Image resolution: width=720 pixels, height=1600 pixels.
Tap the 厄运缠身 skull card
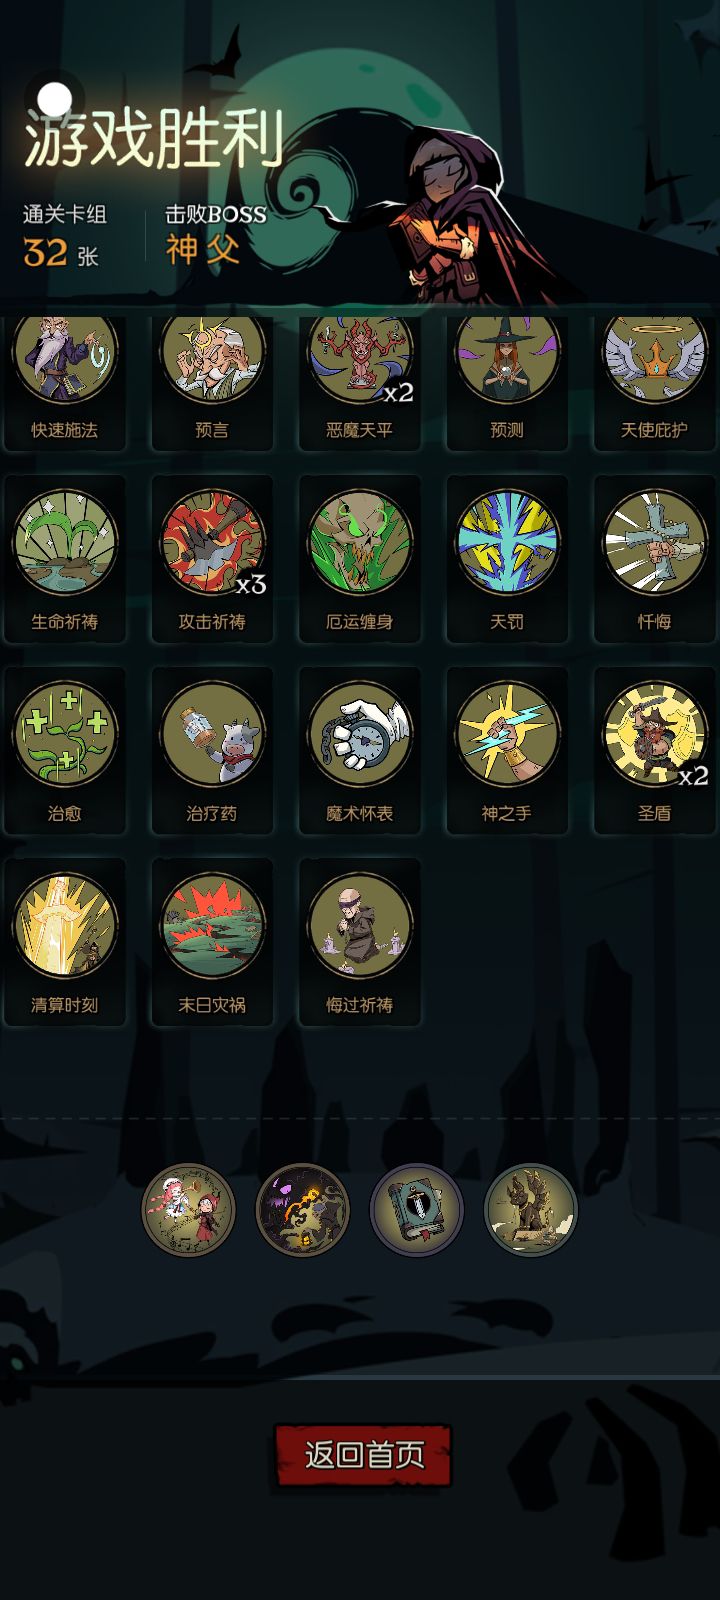[359, 558]
